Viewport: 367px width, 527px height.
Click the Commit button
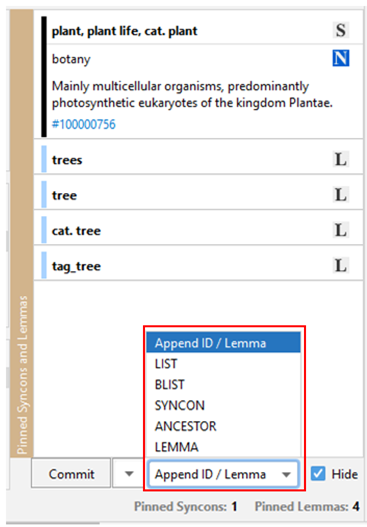click(71, 474)
